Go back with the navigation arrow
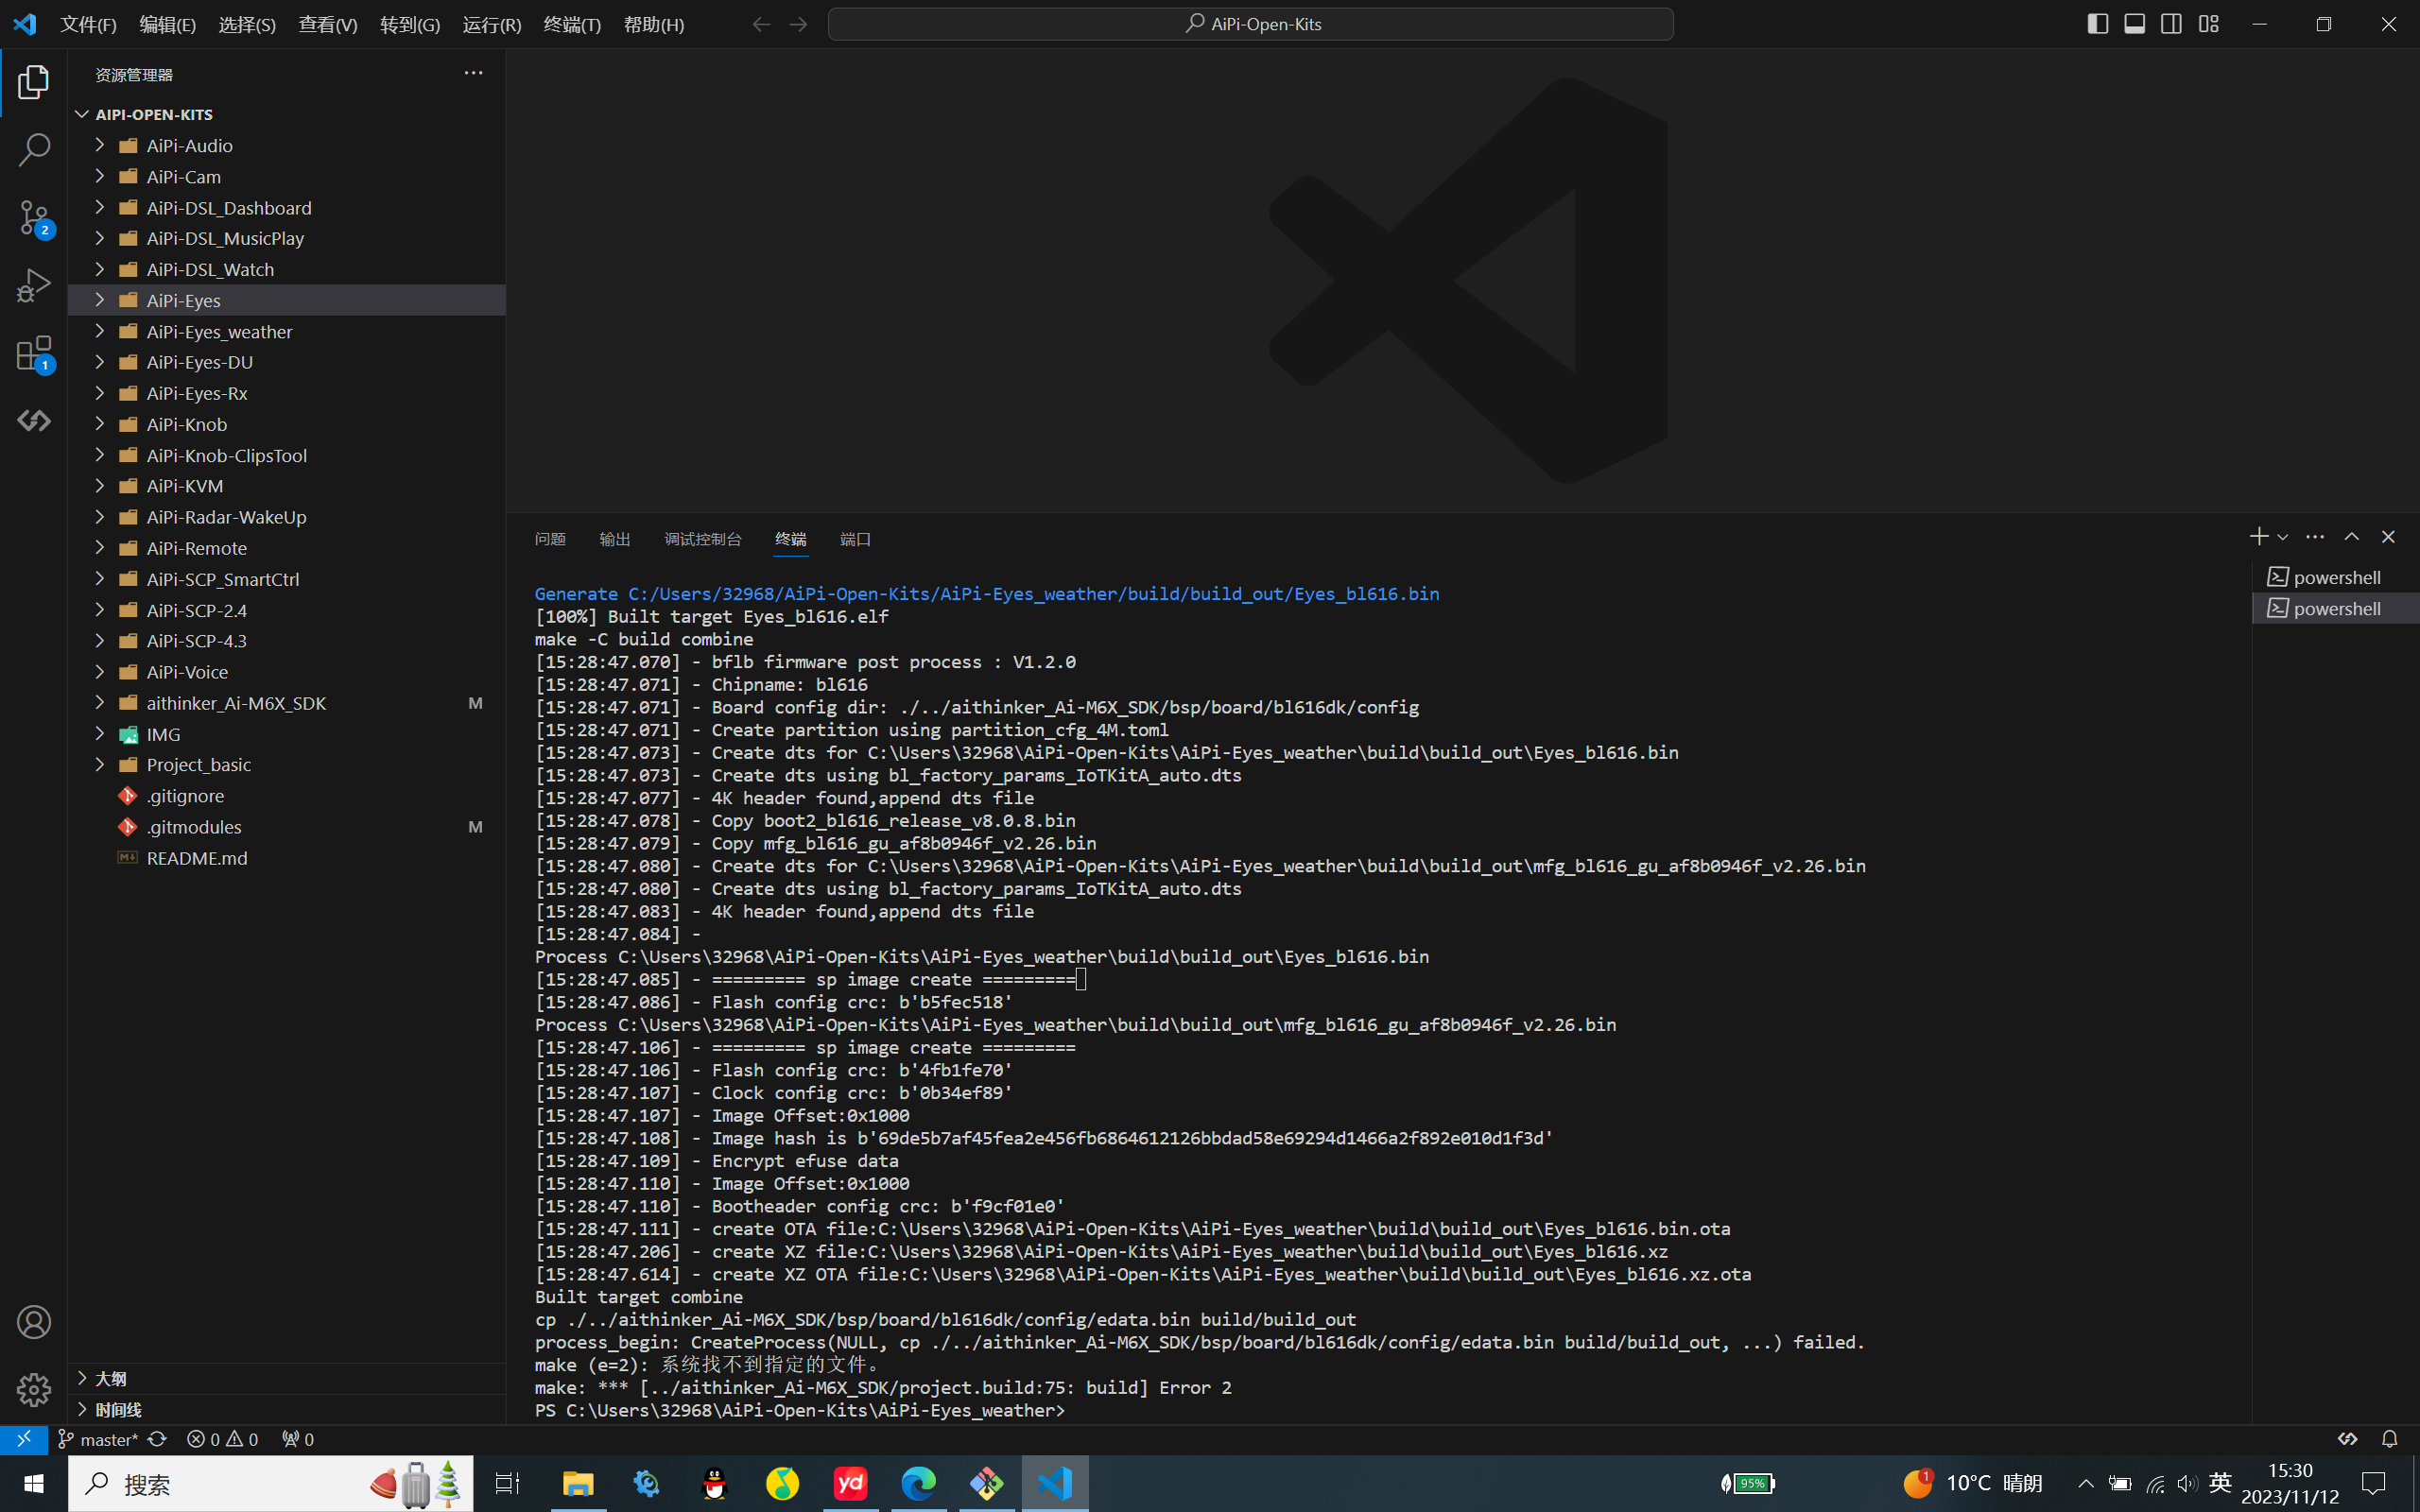The image size is (2420, 1512). 761,24
